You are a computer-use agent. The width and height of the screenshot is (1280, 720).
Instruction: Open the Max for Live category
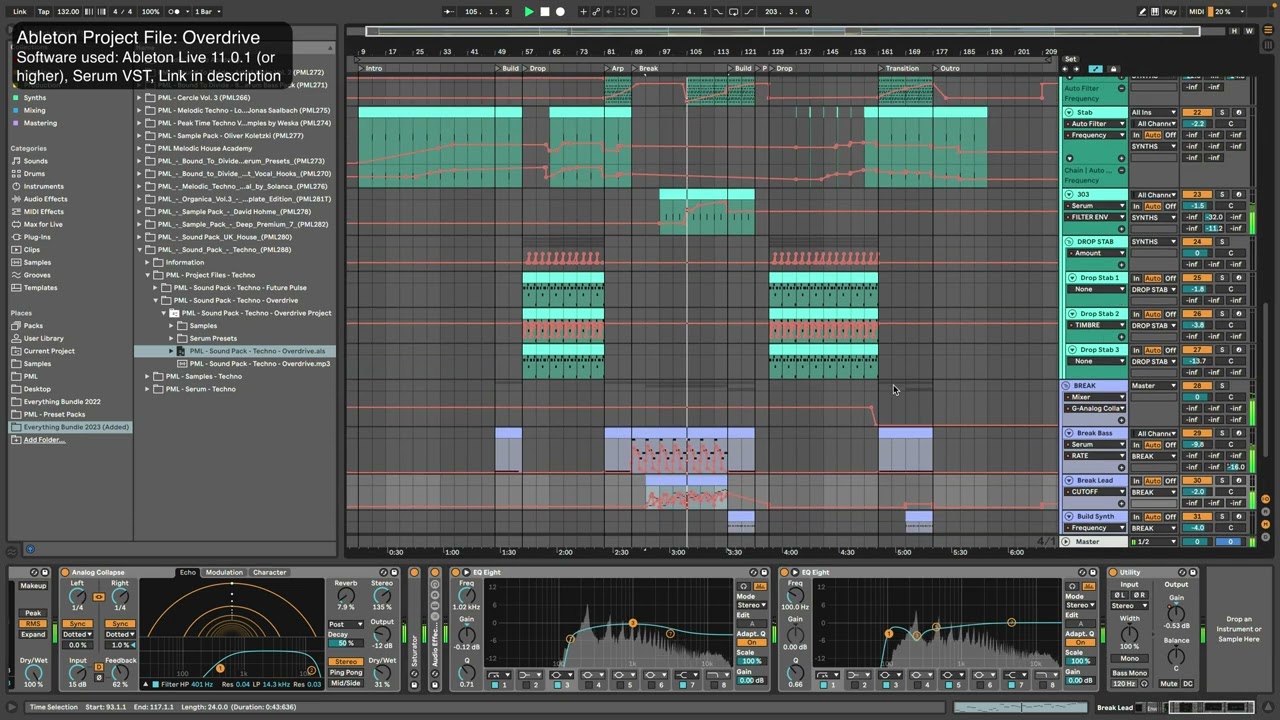[x=42, y=224]
